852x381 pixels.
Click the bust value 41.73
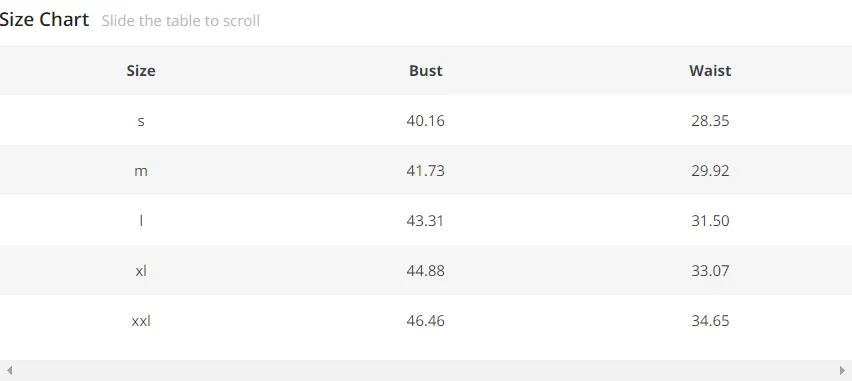pos(425,171)
